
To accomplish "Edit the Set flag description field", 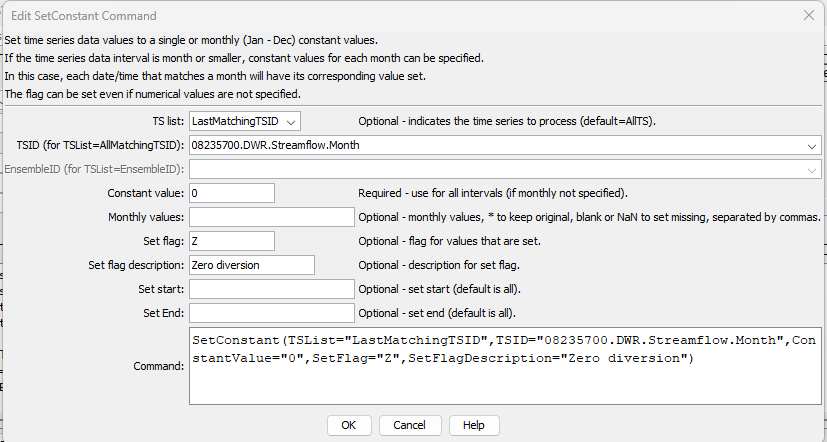I will point(252,265).
